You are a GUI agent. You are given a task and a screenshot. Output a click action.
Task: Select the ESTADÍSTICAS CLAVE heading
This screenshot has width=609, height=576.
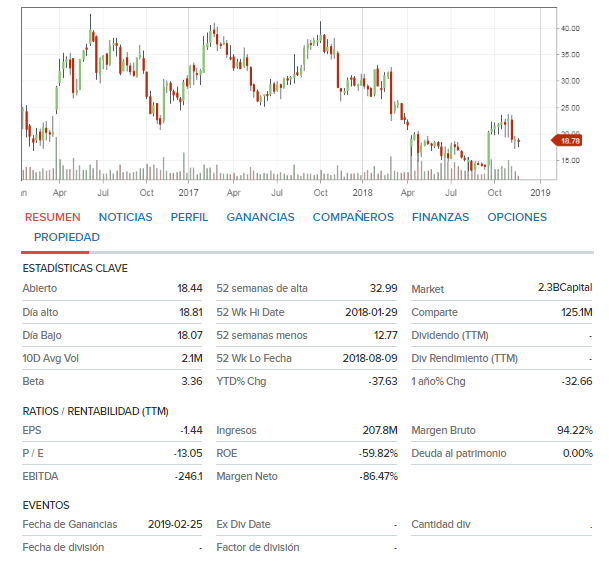75,268
